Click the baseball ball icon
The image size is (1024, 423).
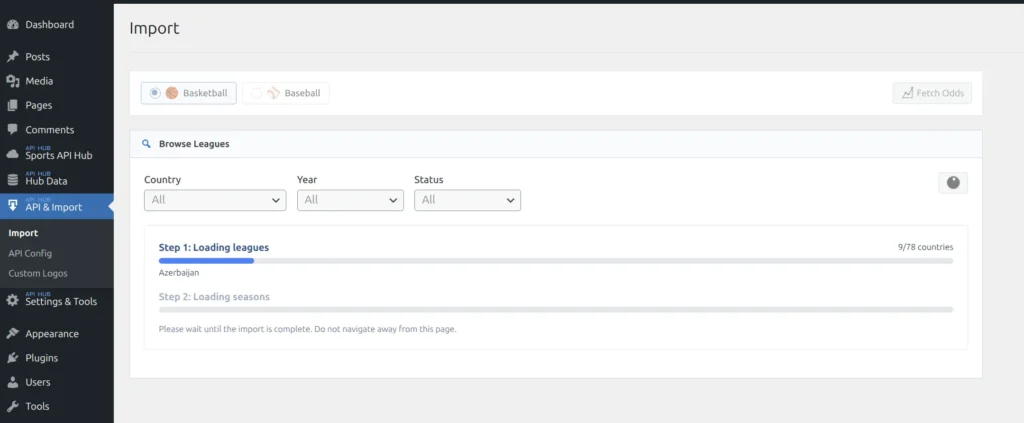point(274,93)
